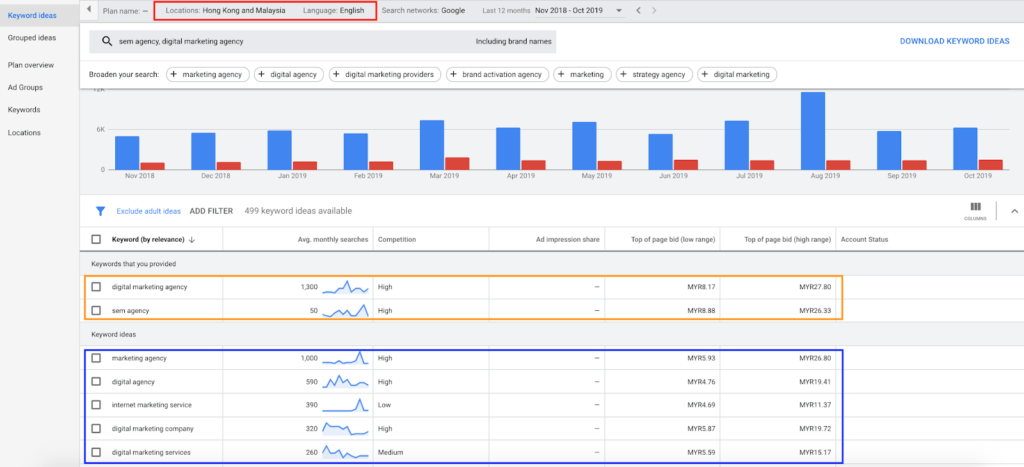Click DOWNLOAD KEYWORD IDEAS
The width and height of the screenshot is (1024, 467).
tap(954, 41)
